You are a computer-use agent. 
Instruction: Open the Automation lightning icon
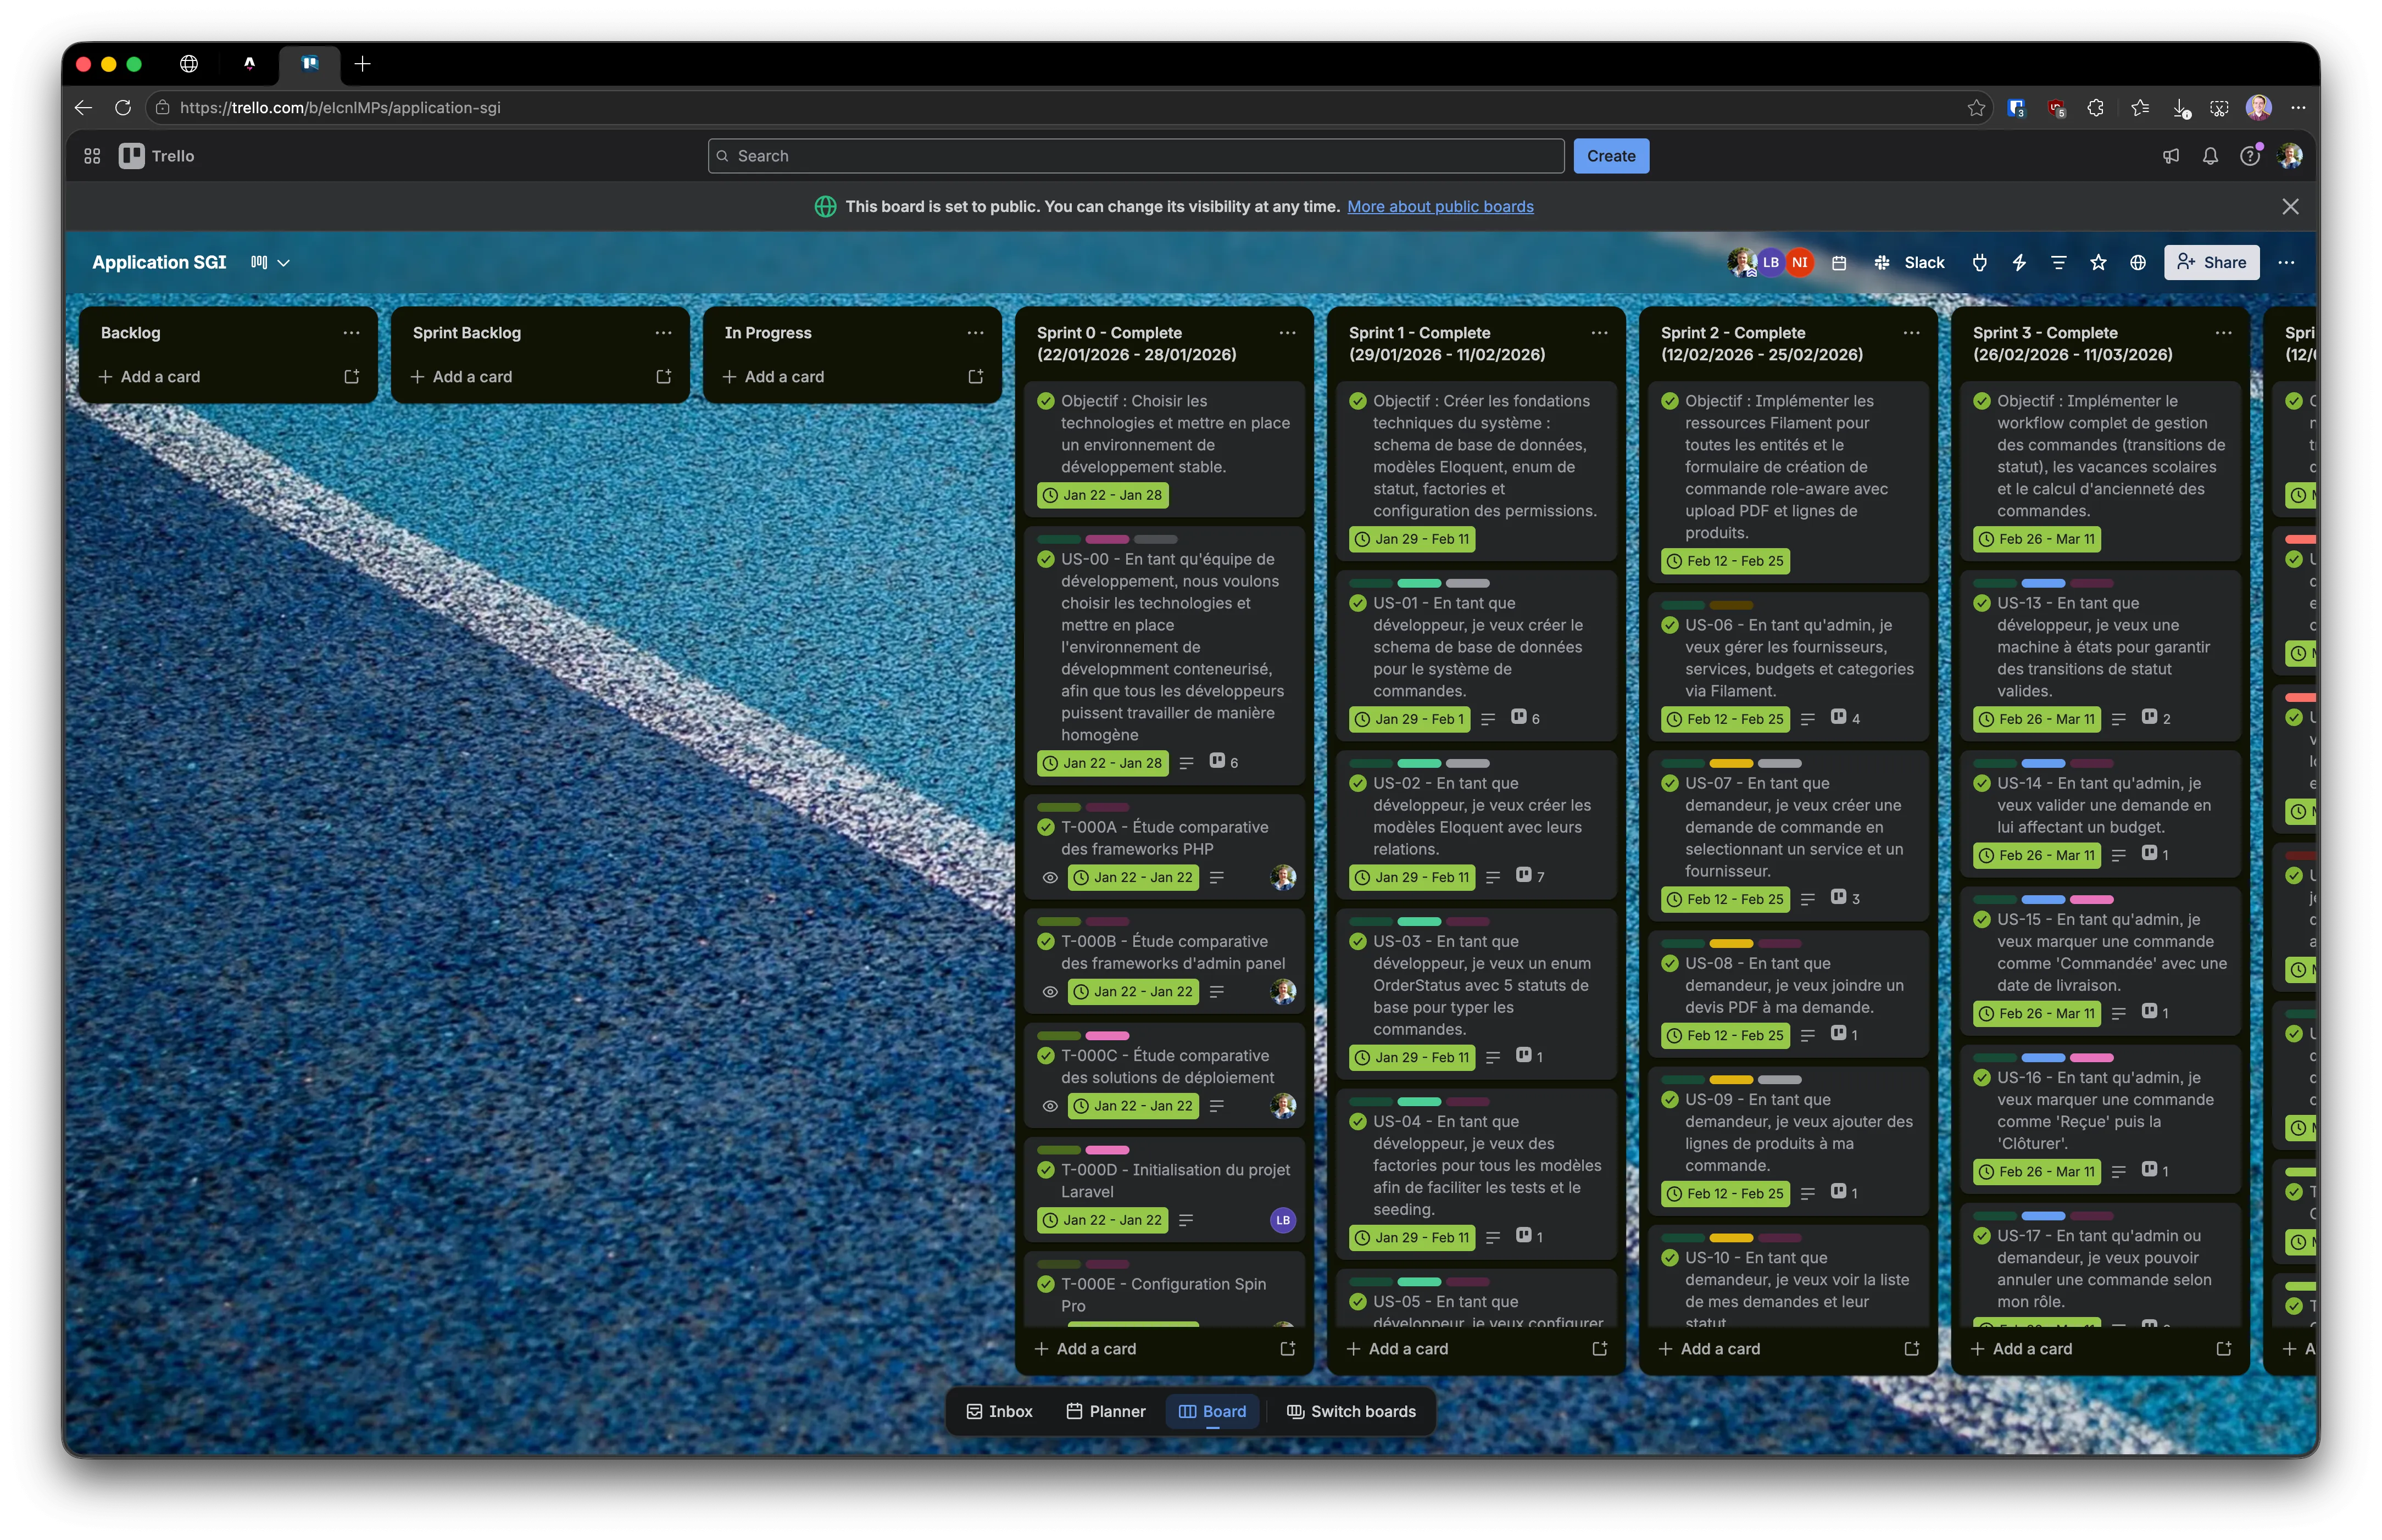click(2019, 263)
